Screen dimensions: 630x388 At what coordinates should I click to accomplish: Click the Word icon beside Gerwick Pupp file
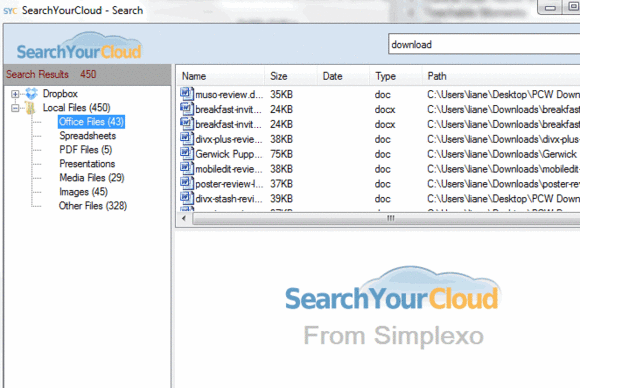point(187,153)
